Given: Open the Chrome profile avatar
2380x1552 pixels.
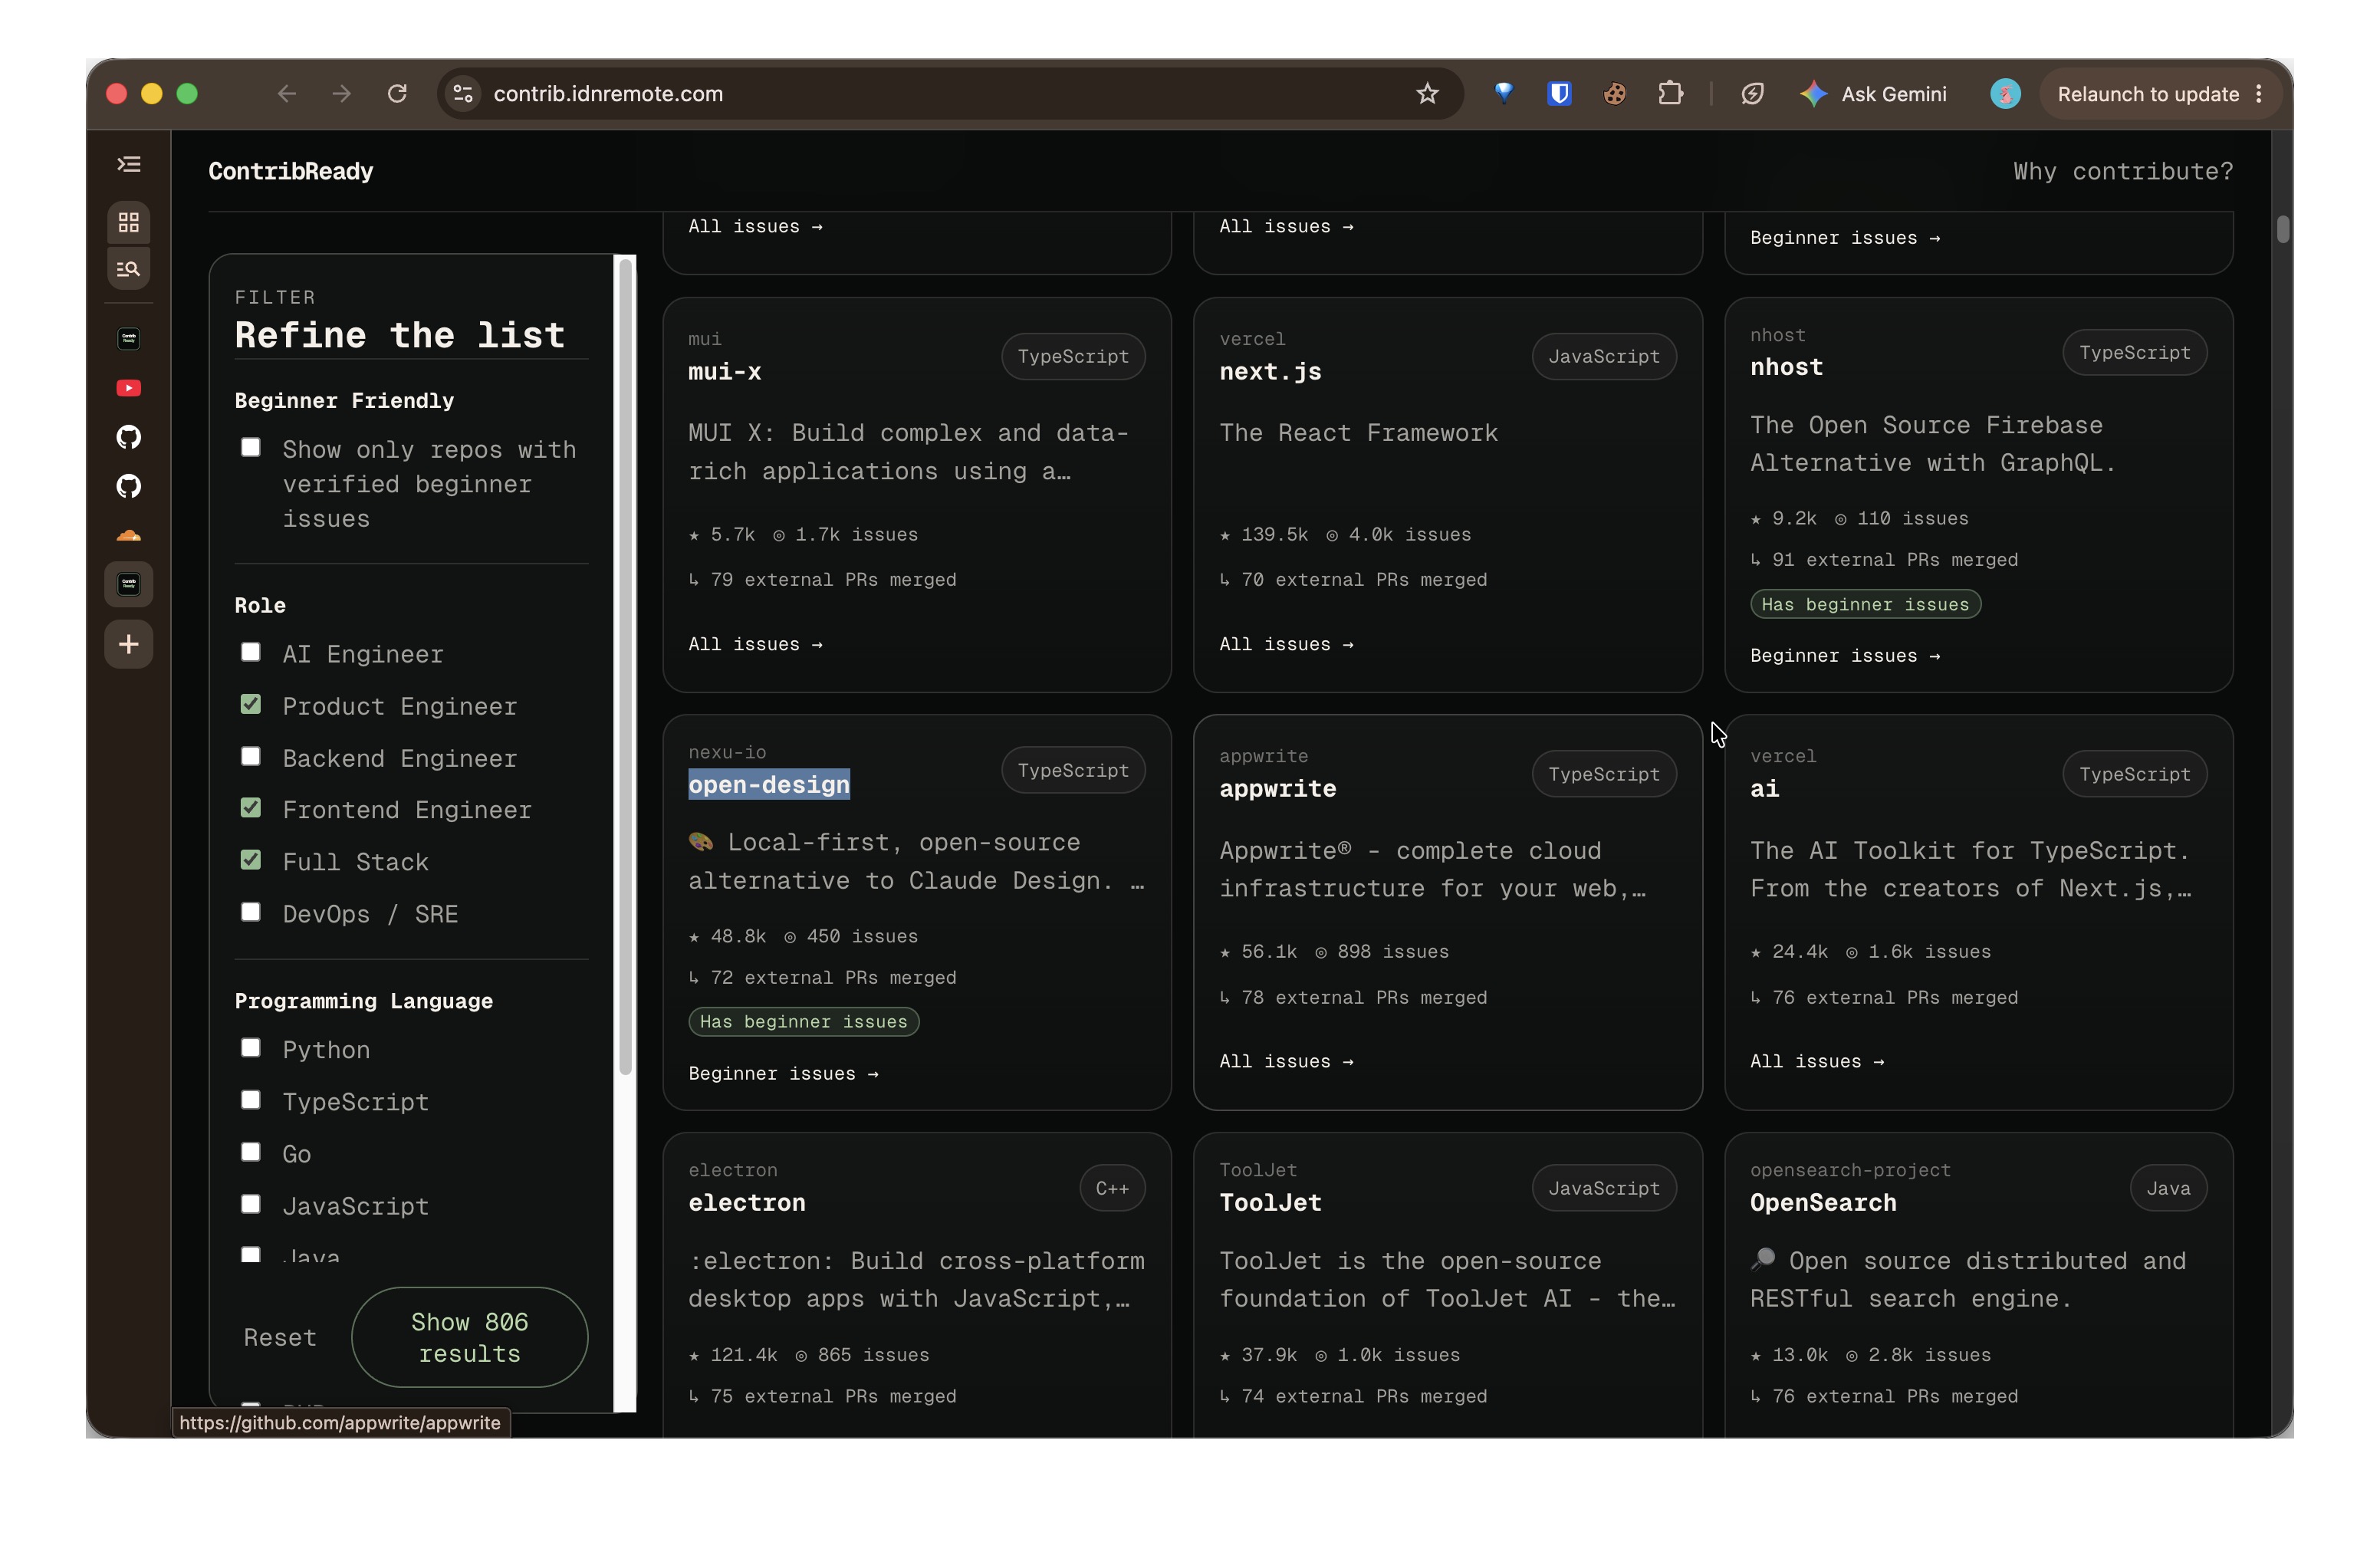Looking at the screenshot, I should tap(2005, 94).
